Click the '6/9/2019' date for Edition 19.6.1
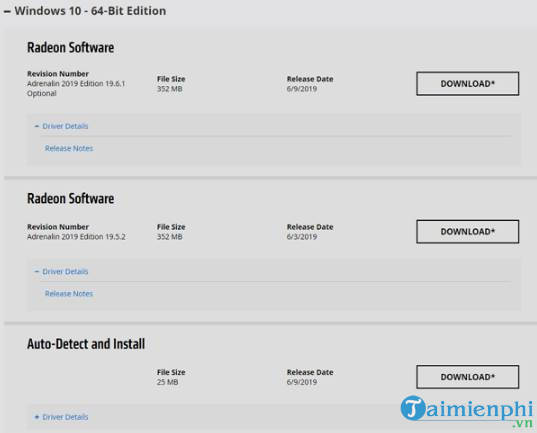The height and width of the screenshot is (433, 537). (302, 89)
